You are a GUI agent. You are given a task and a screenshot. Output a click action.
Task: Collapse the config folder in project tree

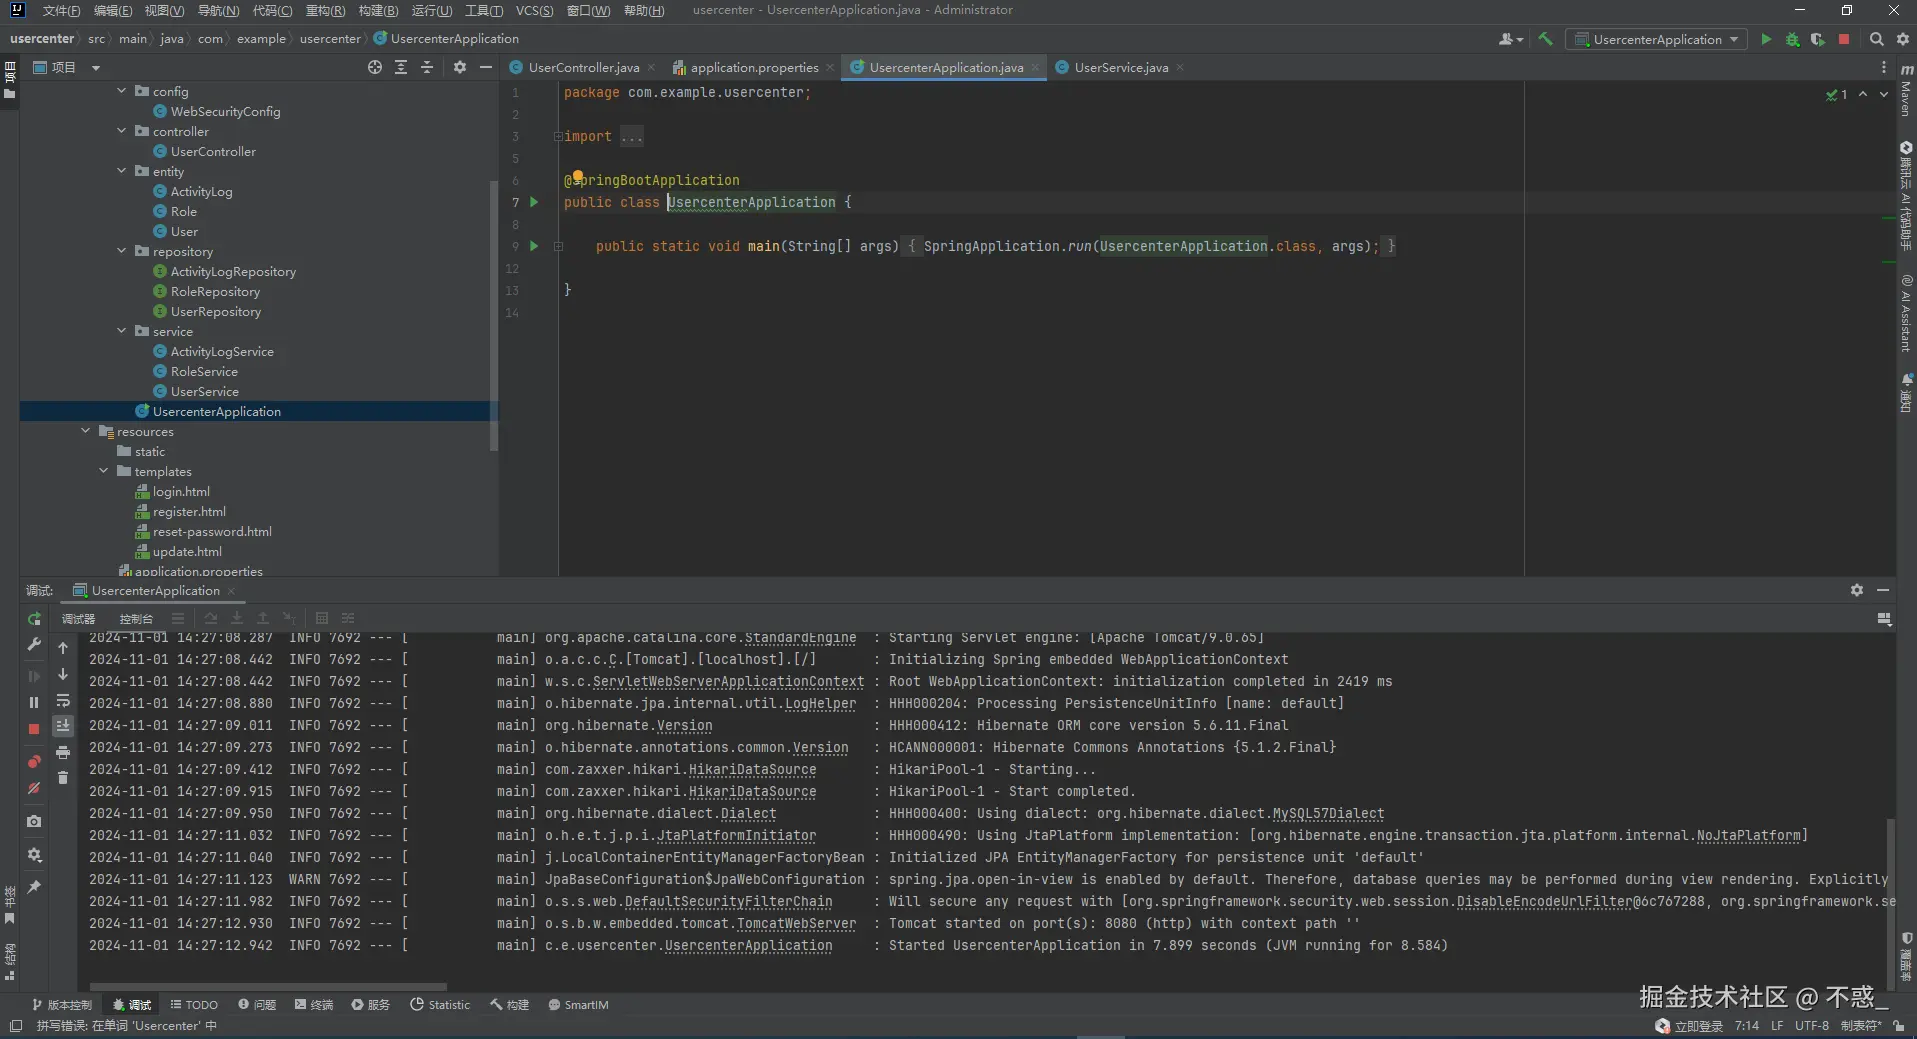click(x=122, y=91)
